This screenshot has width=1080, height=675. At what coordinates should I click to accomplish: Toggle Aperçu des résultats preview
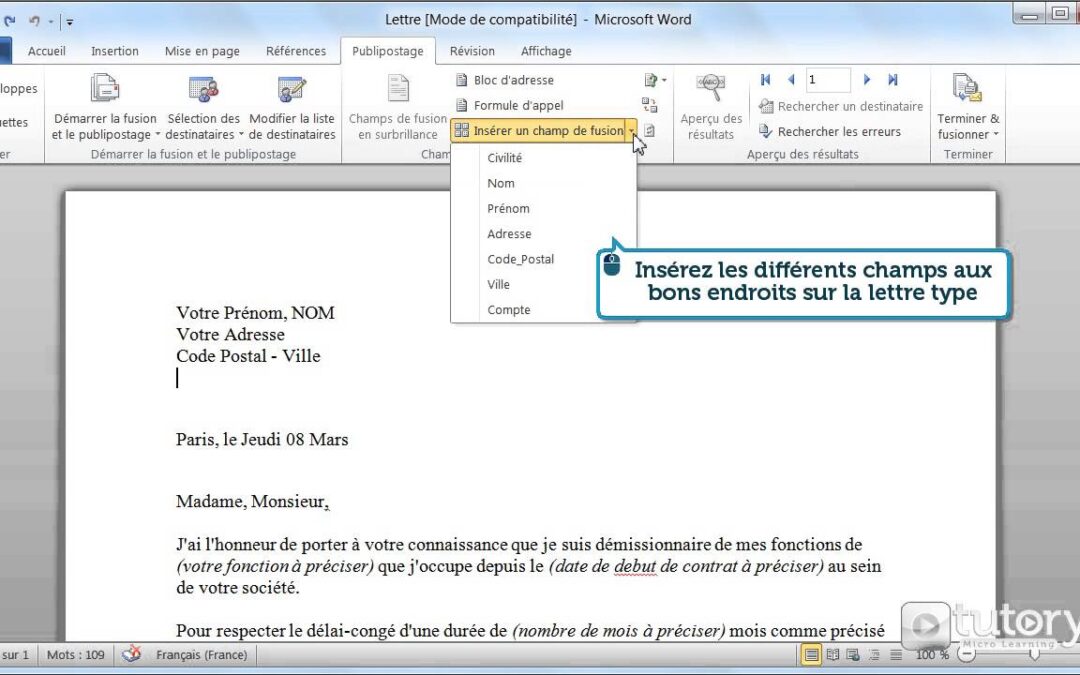711,107
